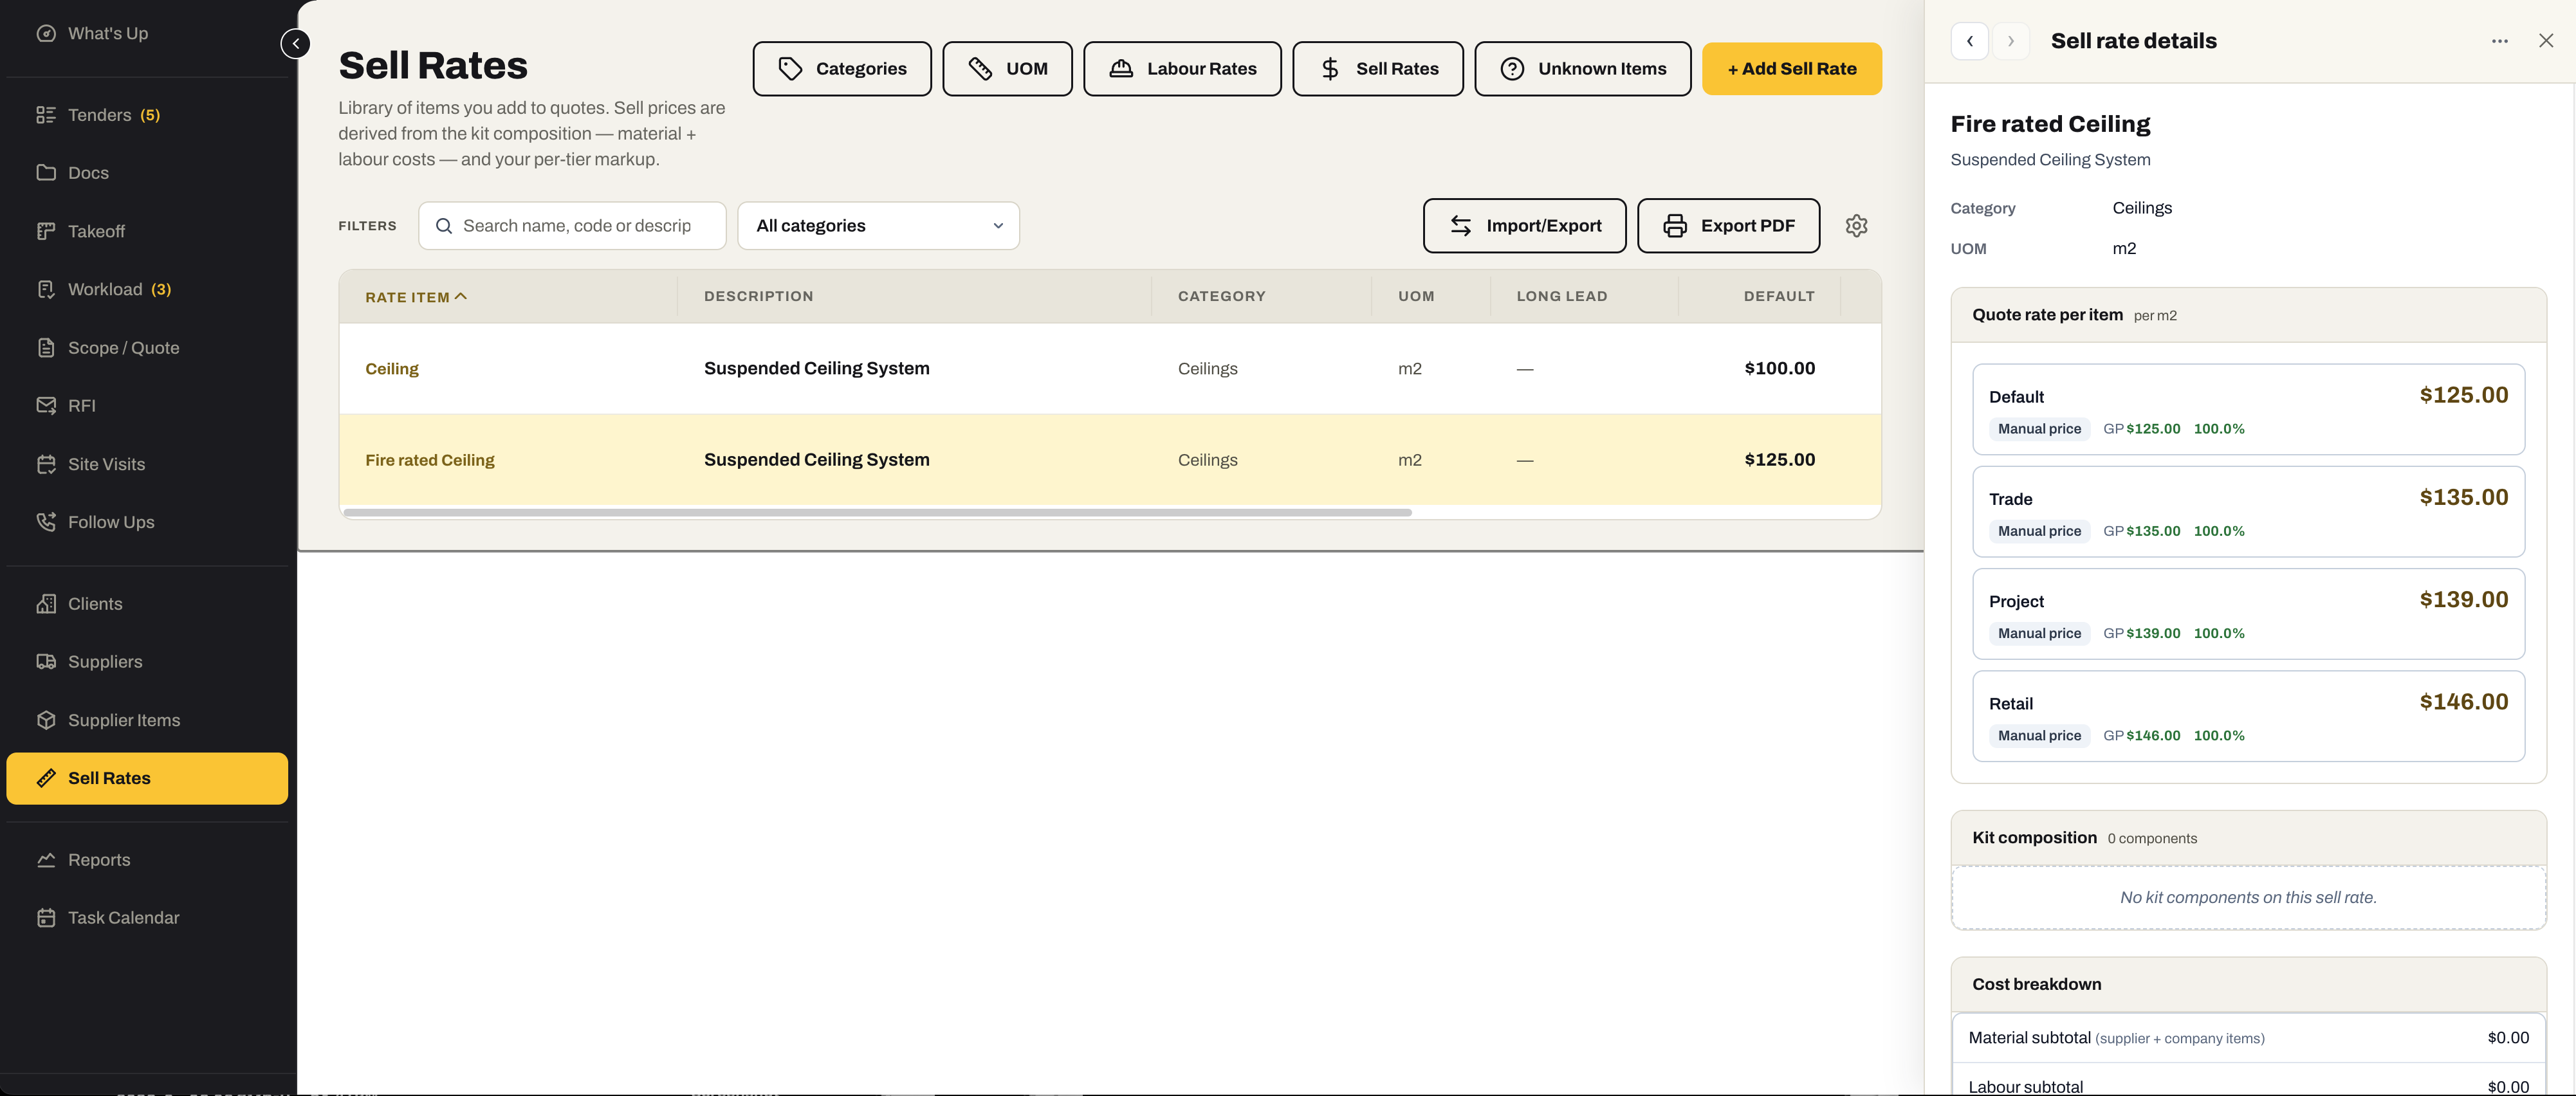Expand the All categories dropdown

click(878, 226)
